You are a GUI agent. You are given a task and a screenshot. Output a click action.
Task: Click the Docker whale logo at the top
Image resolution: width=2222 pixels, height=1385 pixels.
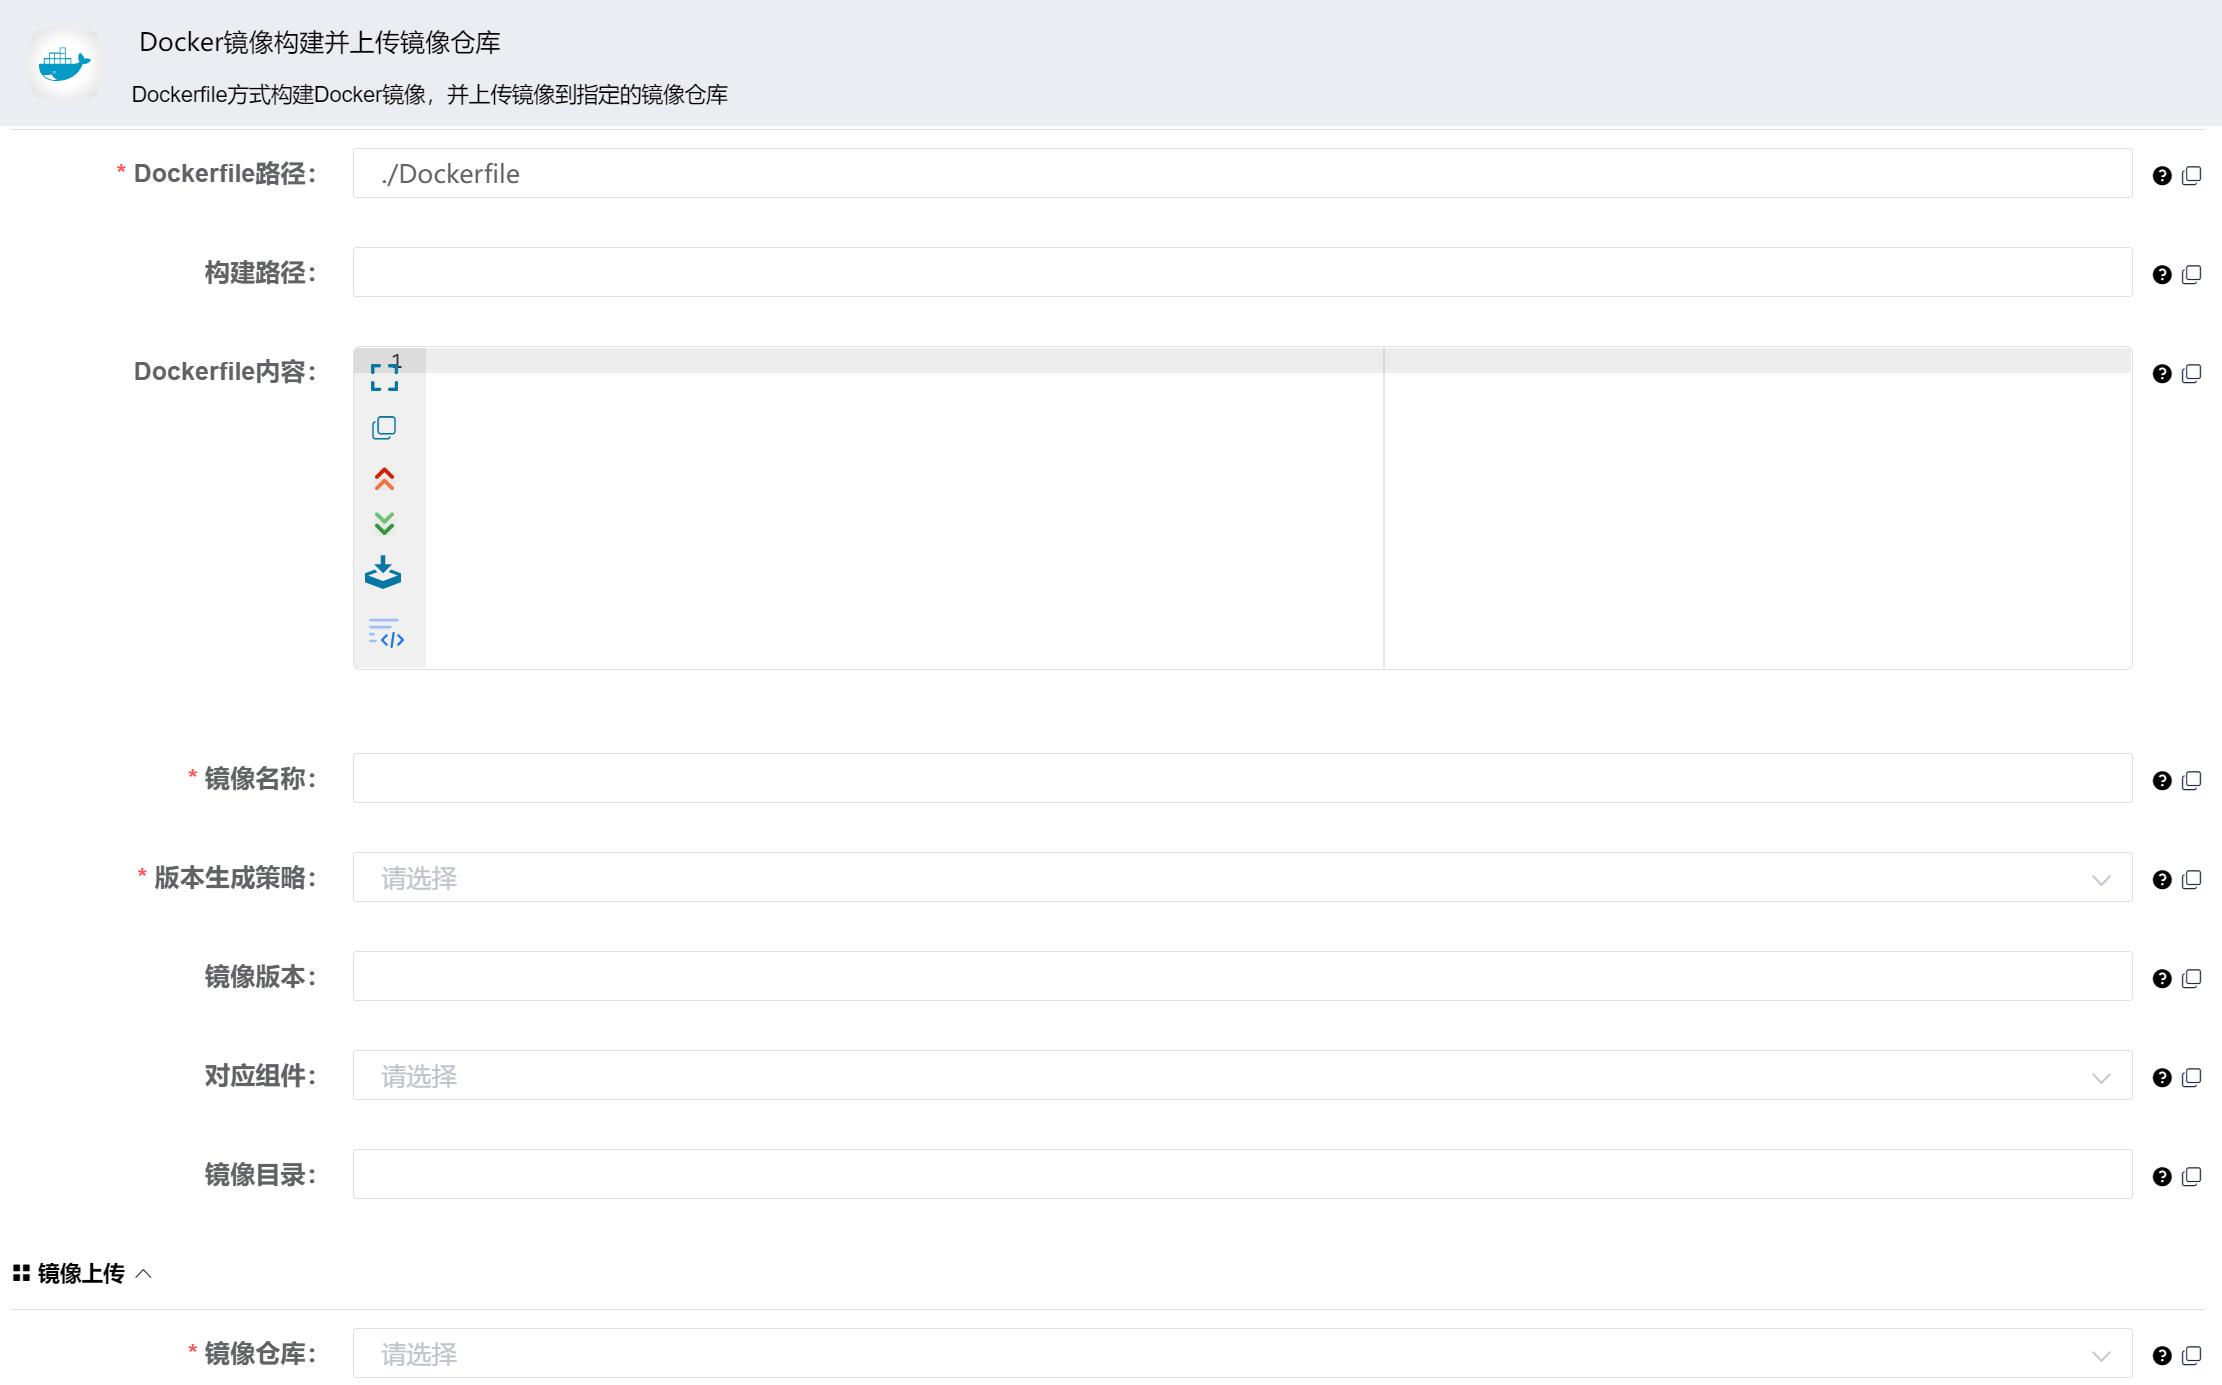(x=64, y=63)
